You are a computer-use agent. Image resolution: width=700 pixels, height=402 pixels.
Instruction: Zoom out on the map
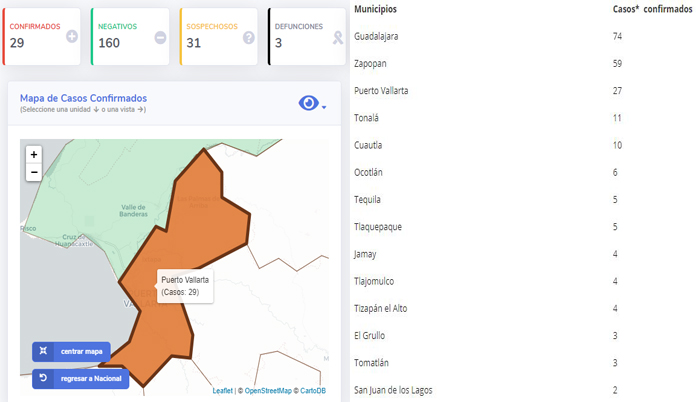click(34, 172)
